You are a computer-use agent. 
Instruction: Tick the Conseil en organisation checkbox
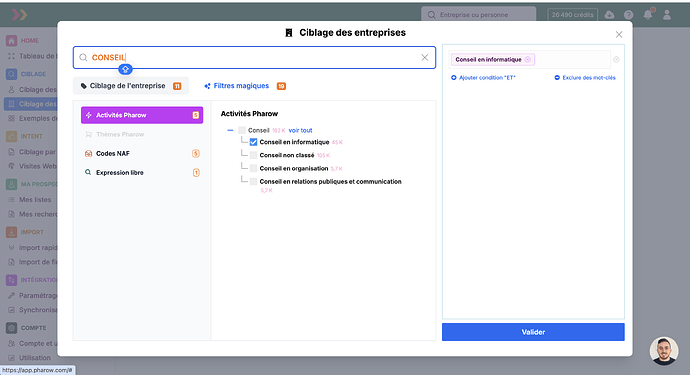253,169
